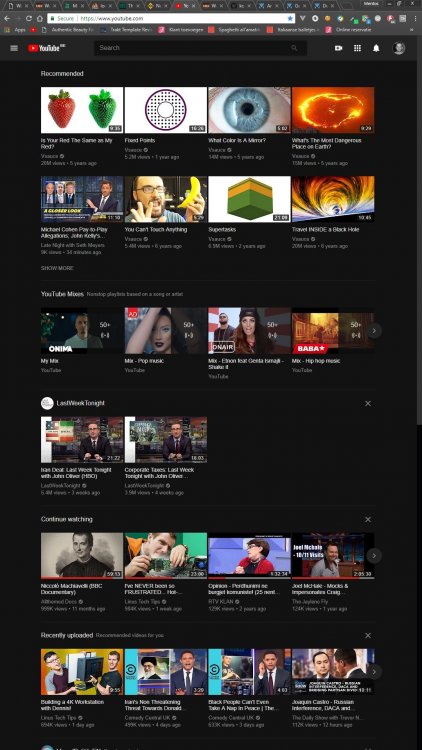The image size is (422, 750).
Task: Open the hamburger guide menu
Action: 14,48
